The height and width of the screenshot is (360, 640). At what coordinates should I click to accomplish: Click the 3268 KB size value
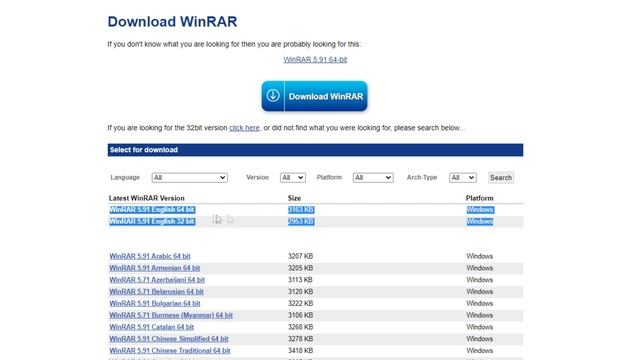[x=300, y=327]
